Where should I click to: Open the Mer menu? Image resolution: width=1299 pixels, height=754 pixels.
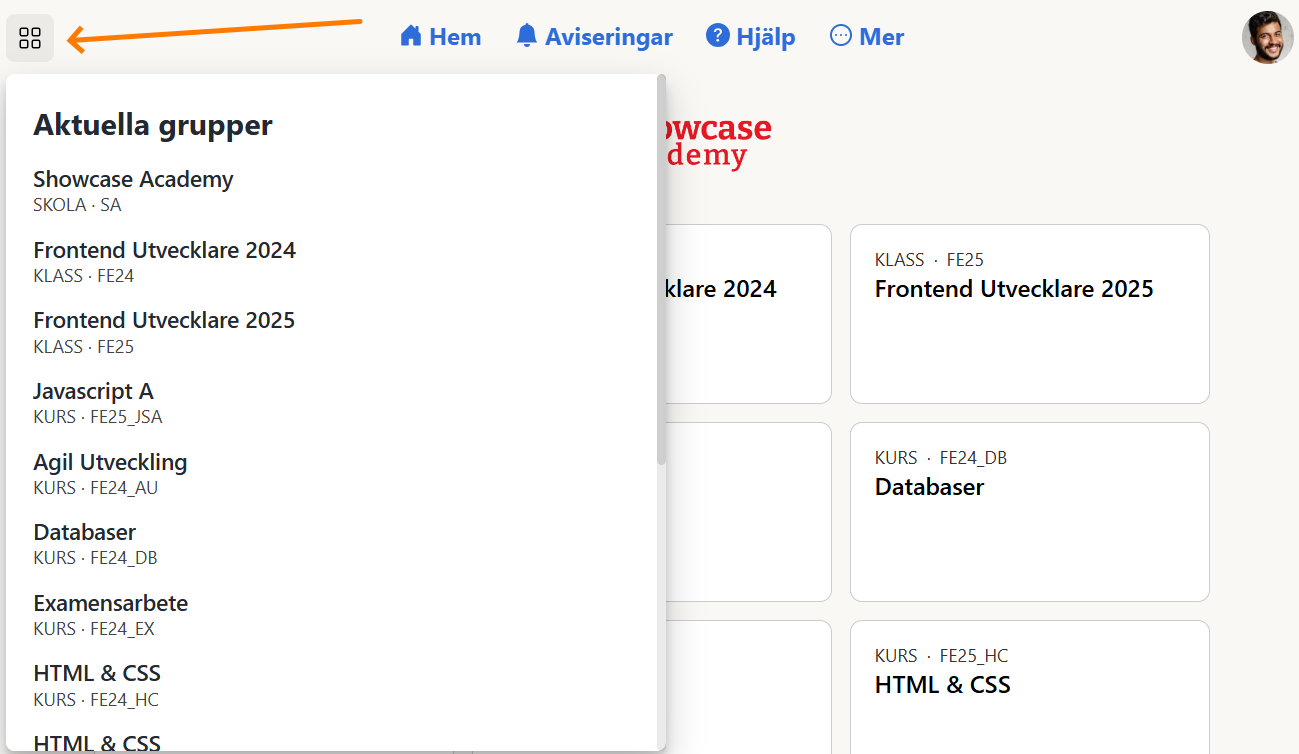coord(880,37)
